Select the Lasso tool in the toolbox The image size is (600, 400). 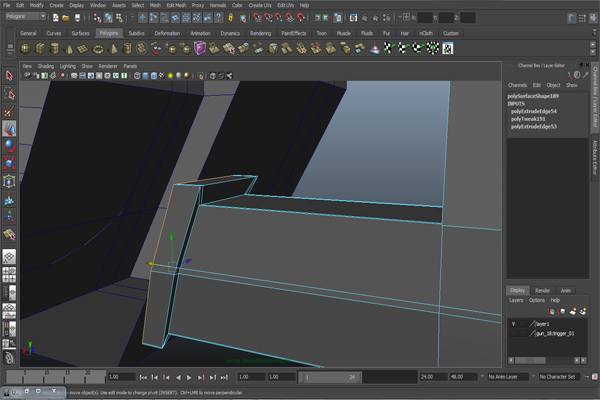(x=9, y=93)
